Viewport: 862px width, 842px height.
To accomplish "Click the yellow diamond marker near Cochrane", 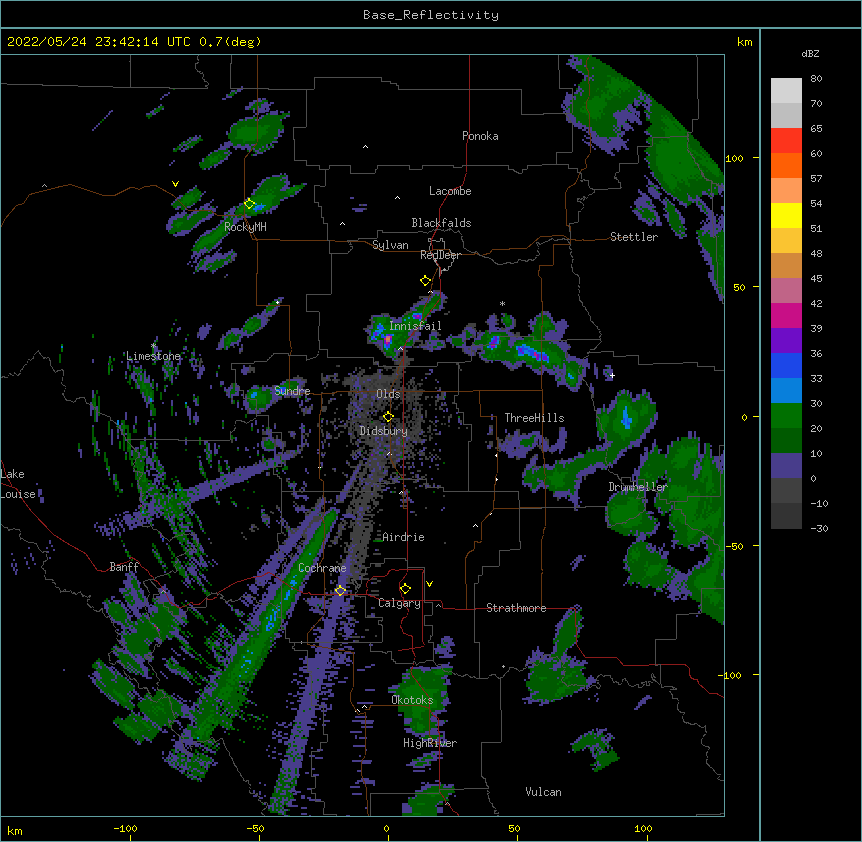I will [x=340, y=591].
